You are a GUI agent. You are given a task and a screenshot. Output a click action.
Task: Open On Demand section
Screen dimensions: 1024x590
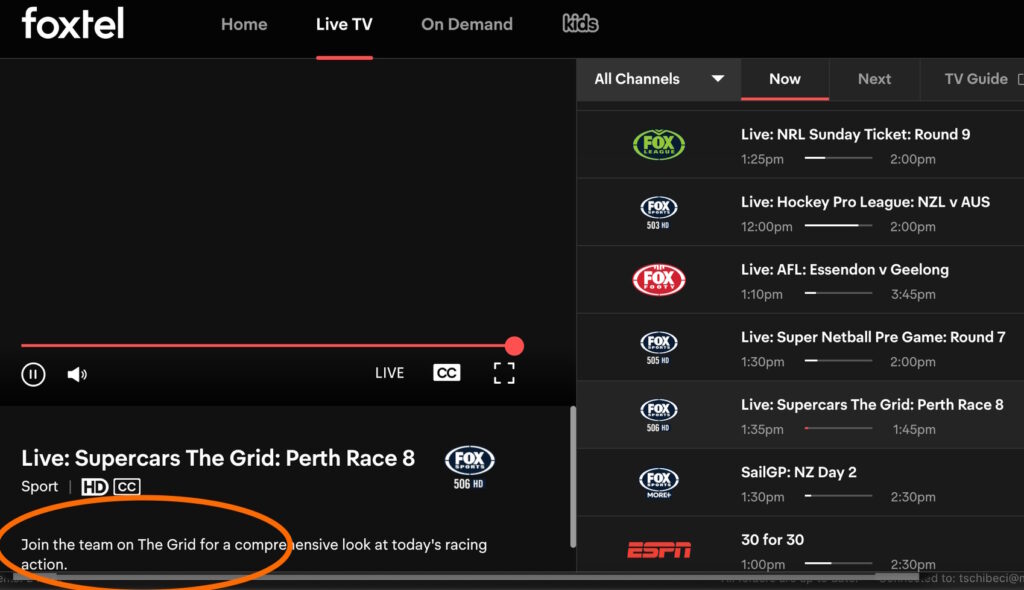[467, 24]
